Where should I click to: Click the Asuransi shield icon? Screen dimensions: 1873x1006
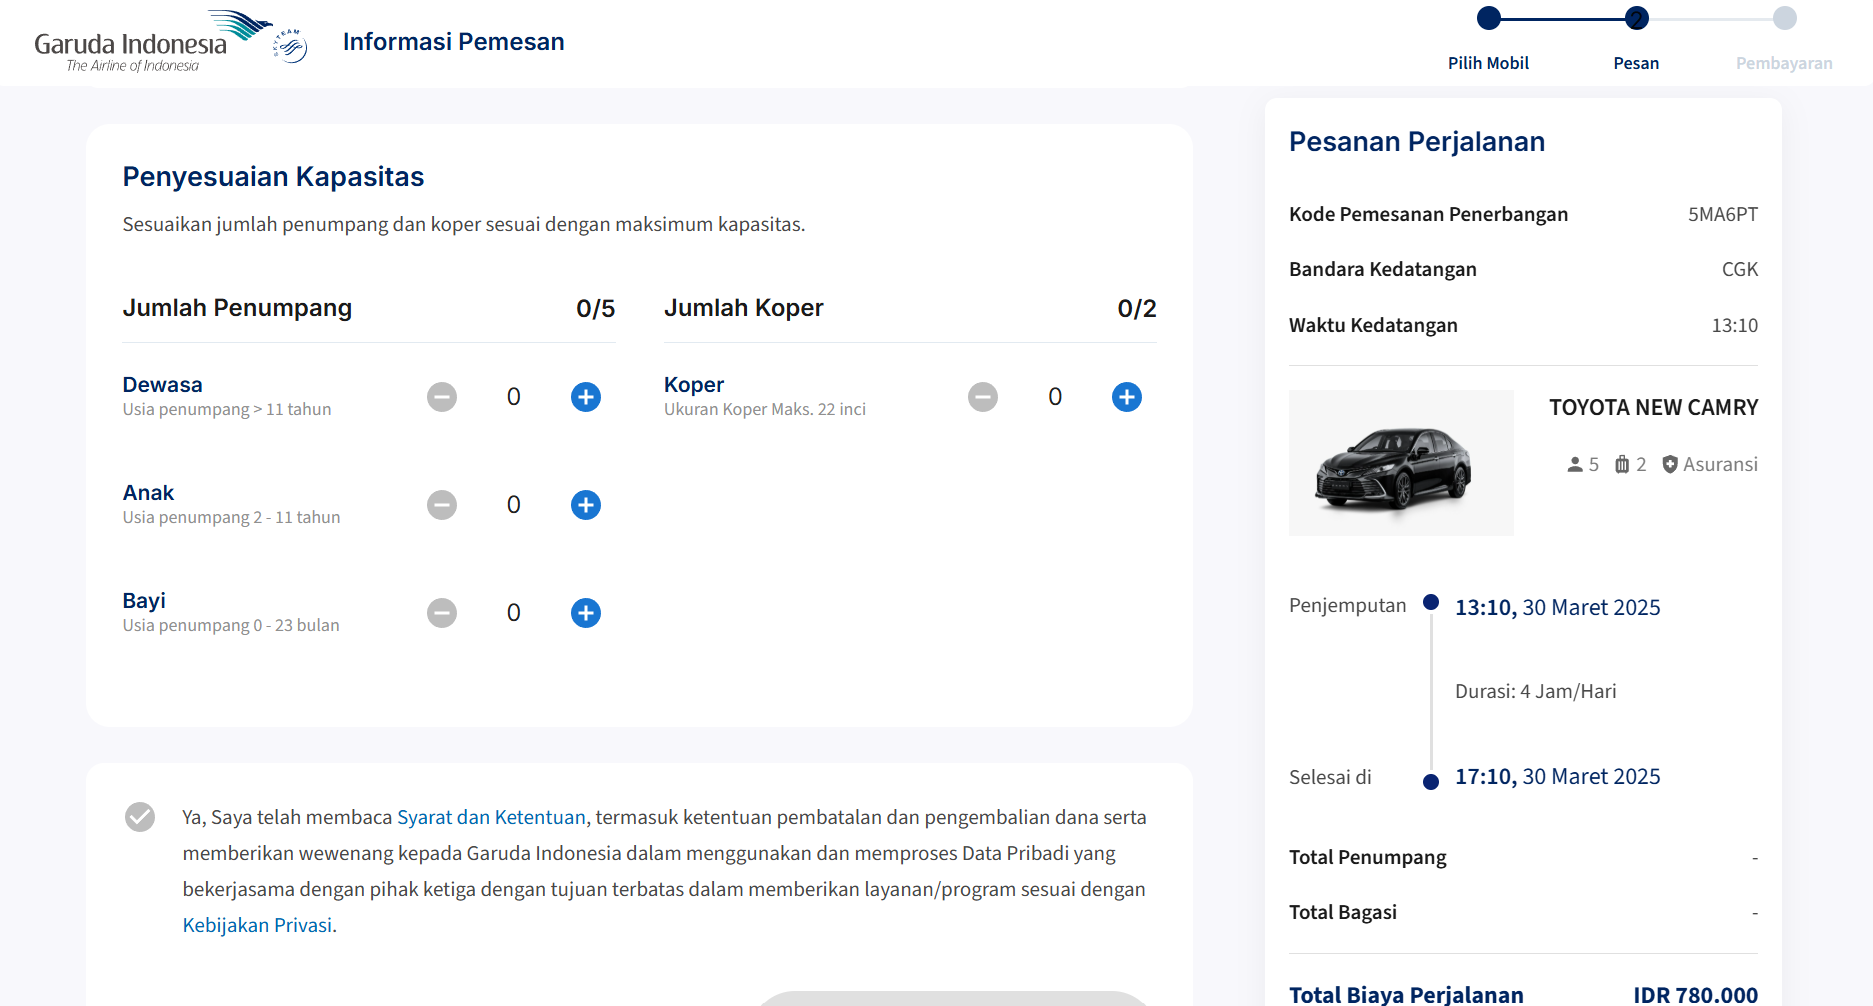[1670, 464]
